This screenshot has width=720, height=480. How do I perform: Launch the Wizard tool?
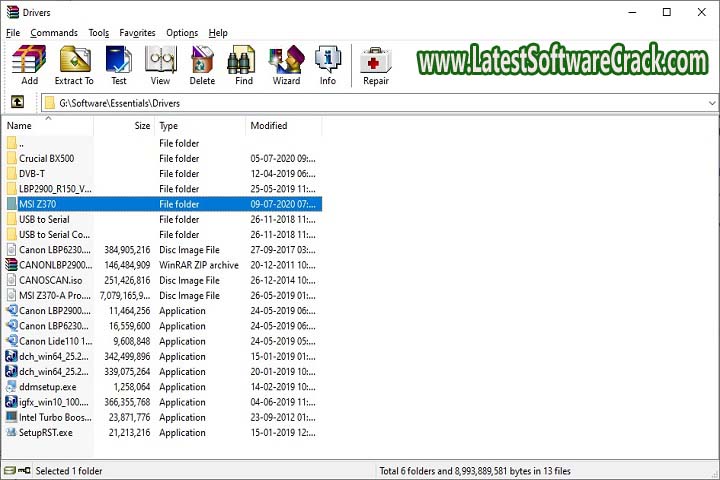(286, 65)
